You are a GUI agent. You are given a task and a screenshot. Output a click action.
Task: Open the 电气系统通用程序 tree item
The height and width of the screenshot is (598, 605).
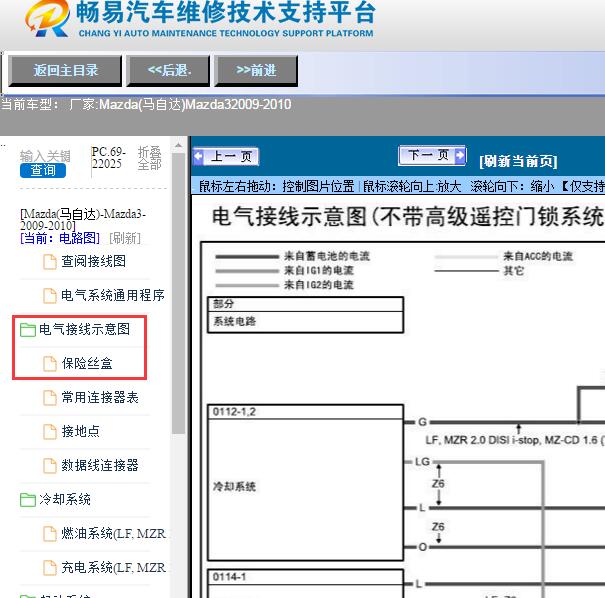pos(113,296)
